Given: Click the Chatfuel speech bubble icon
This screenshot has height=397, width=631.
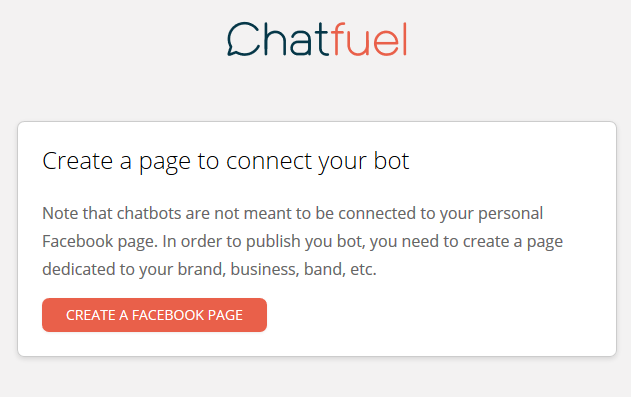Looking at the screenshot, I should point(243,39).
